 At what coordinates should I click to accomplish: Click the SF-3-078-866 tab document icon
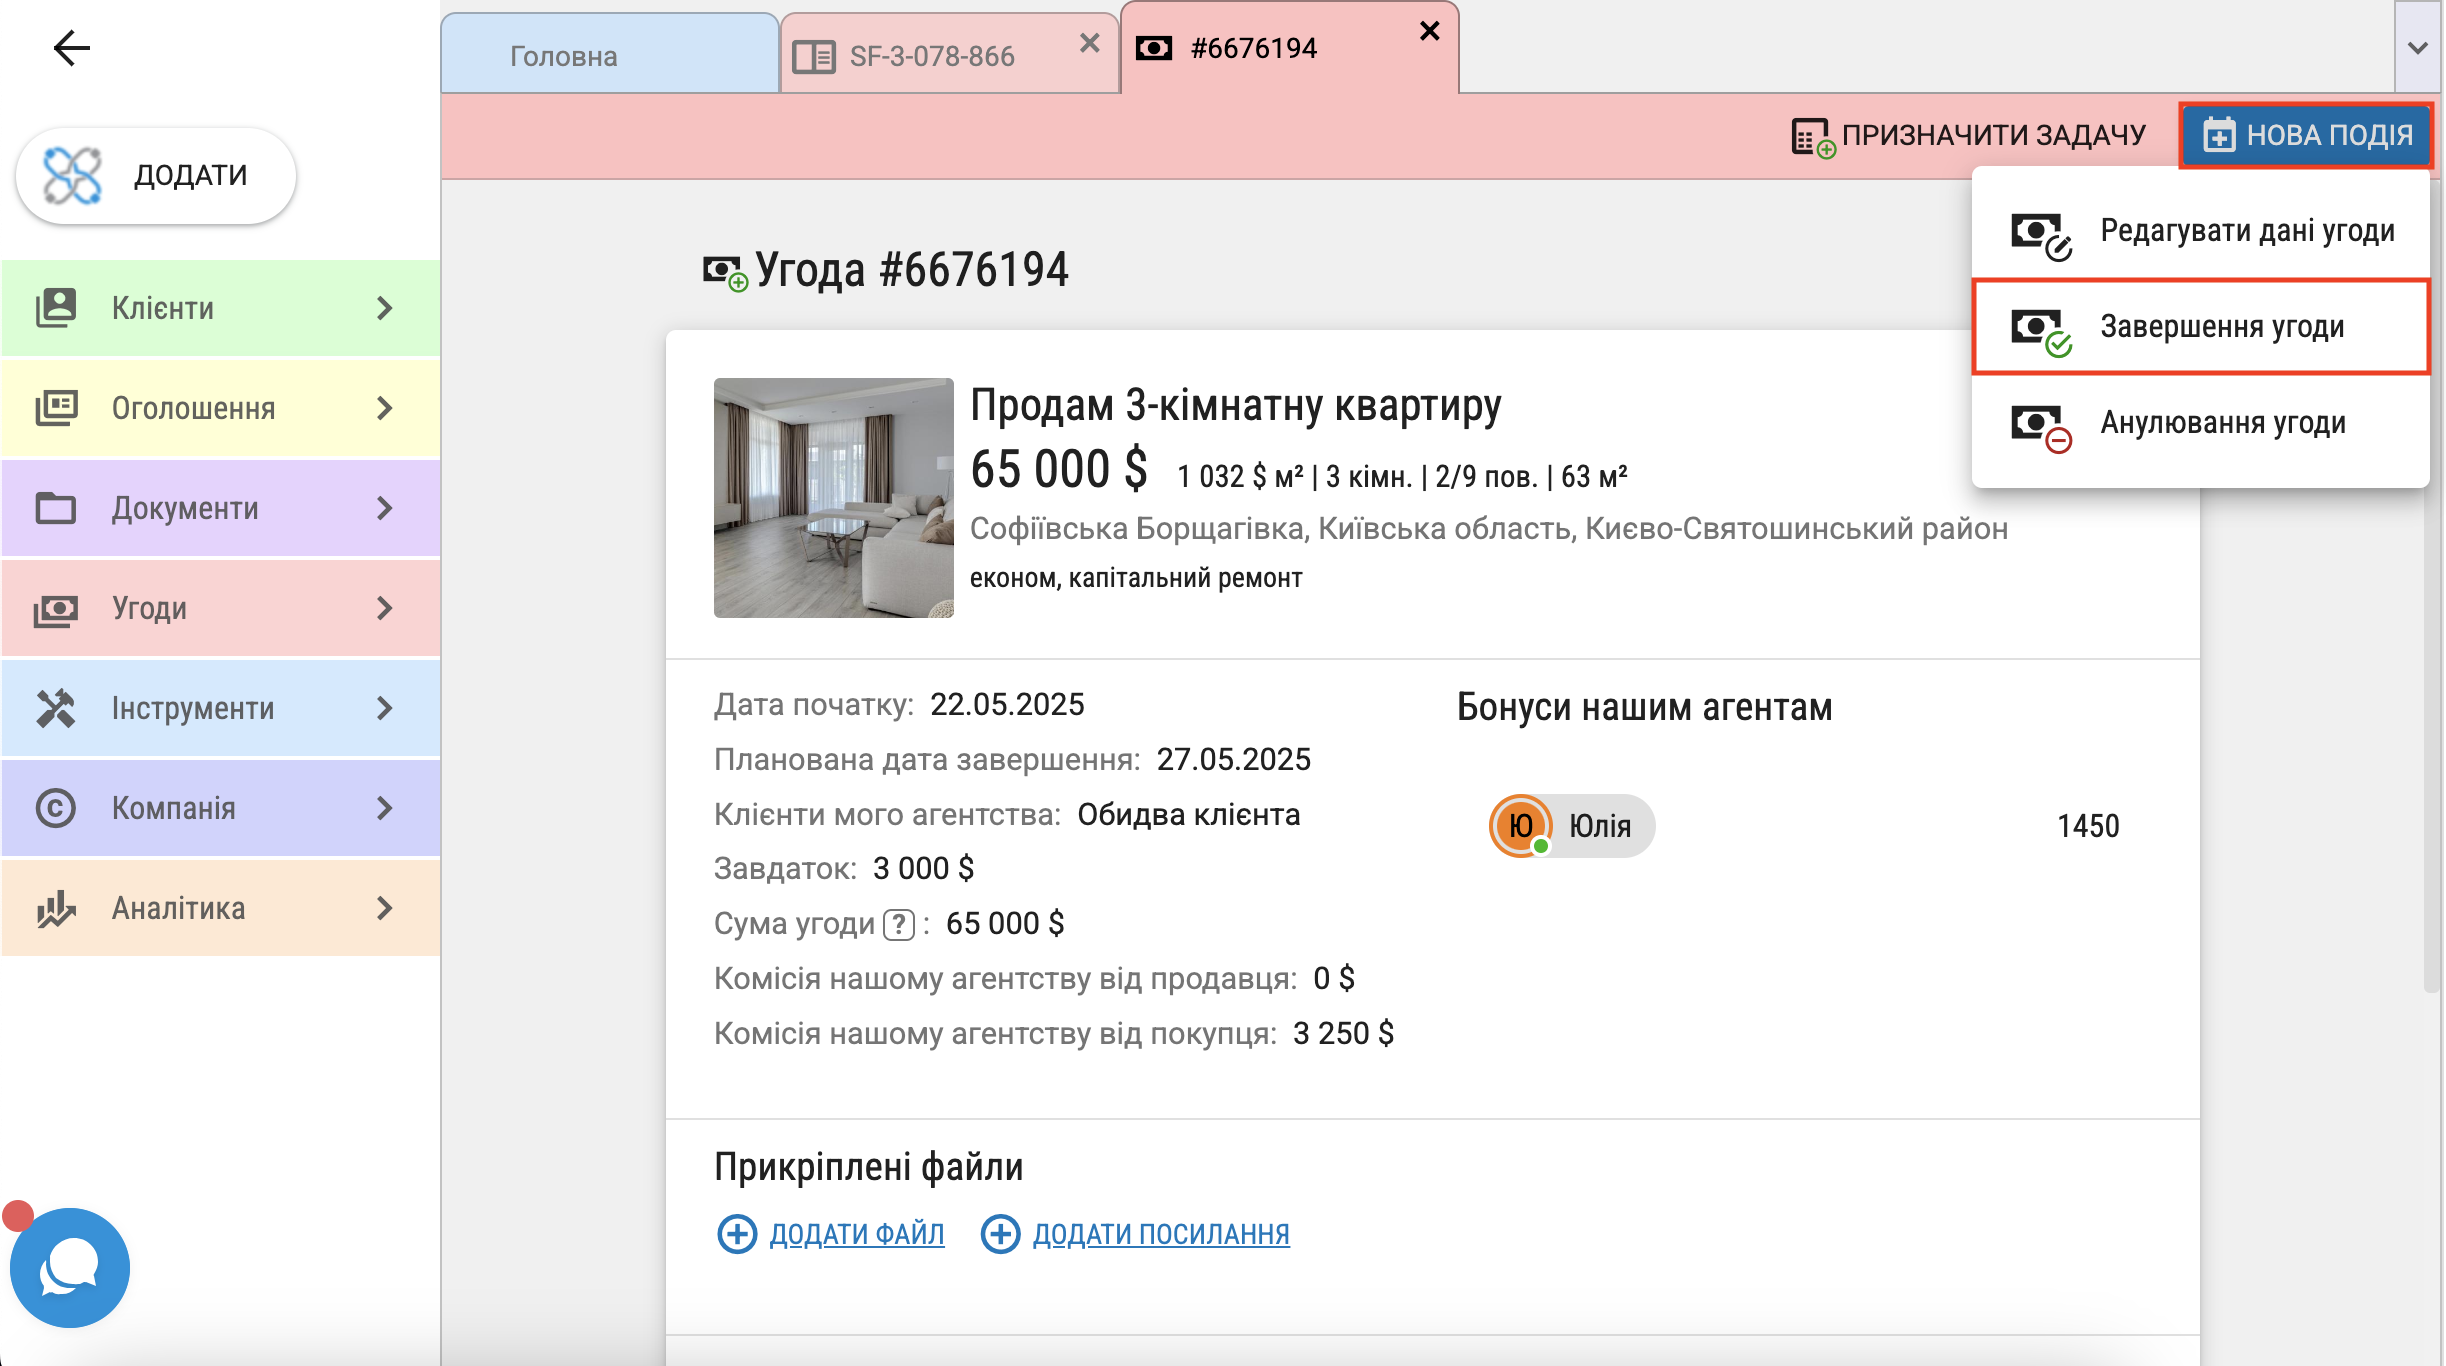813,57
